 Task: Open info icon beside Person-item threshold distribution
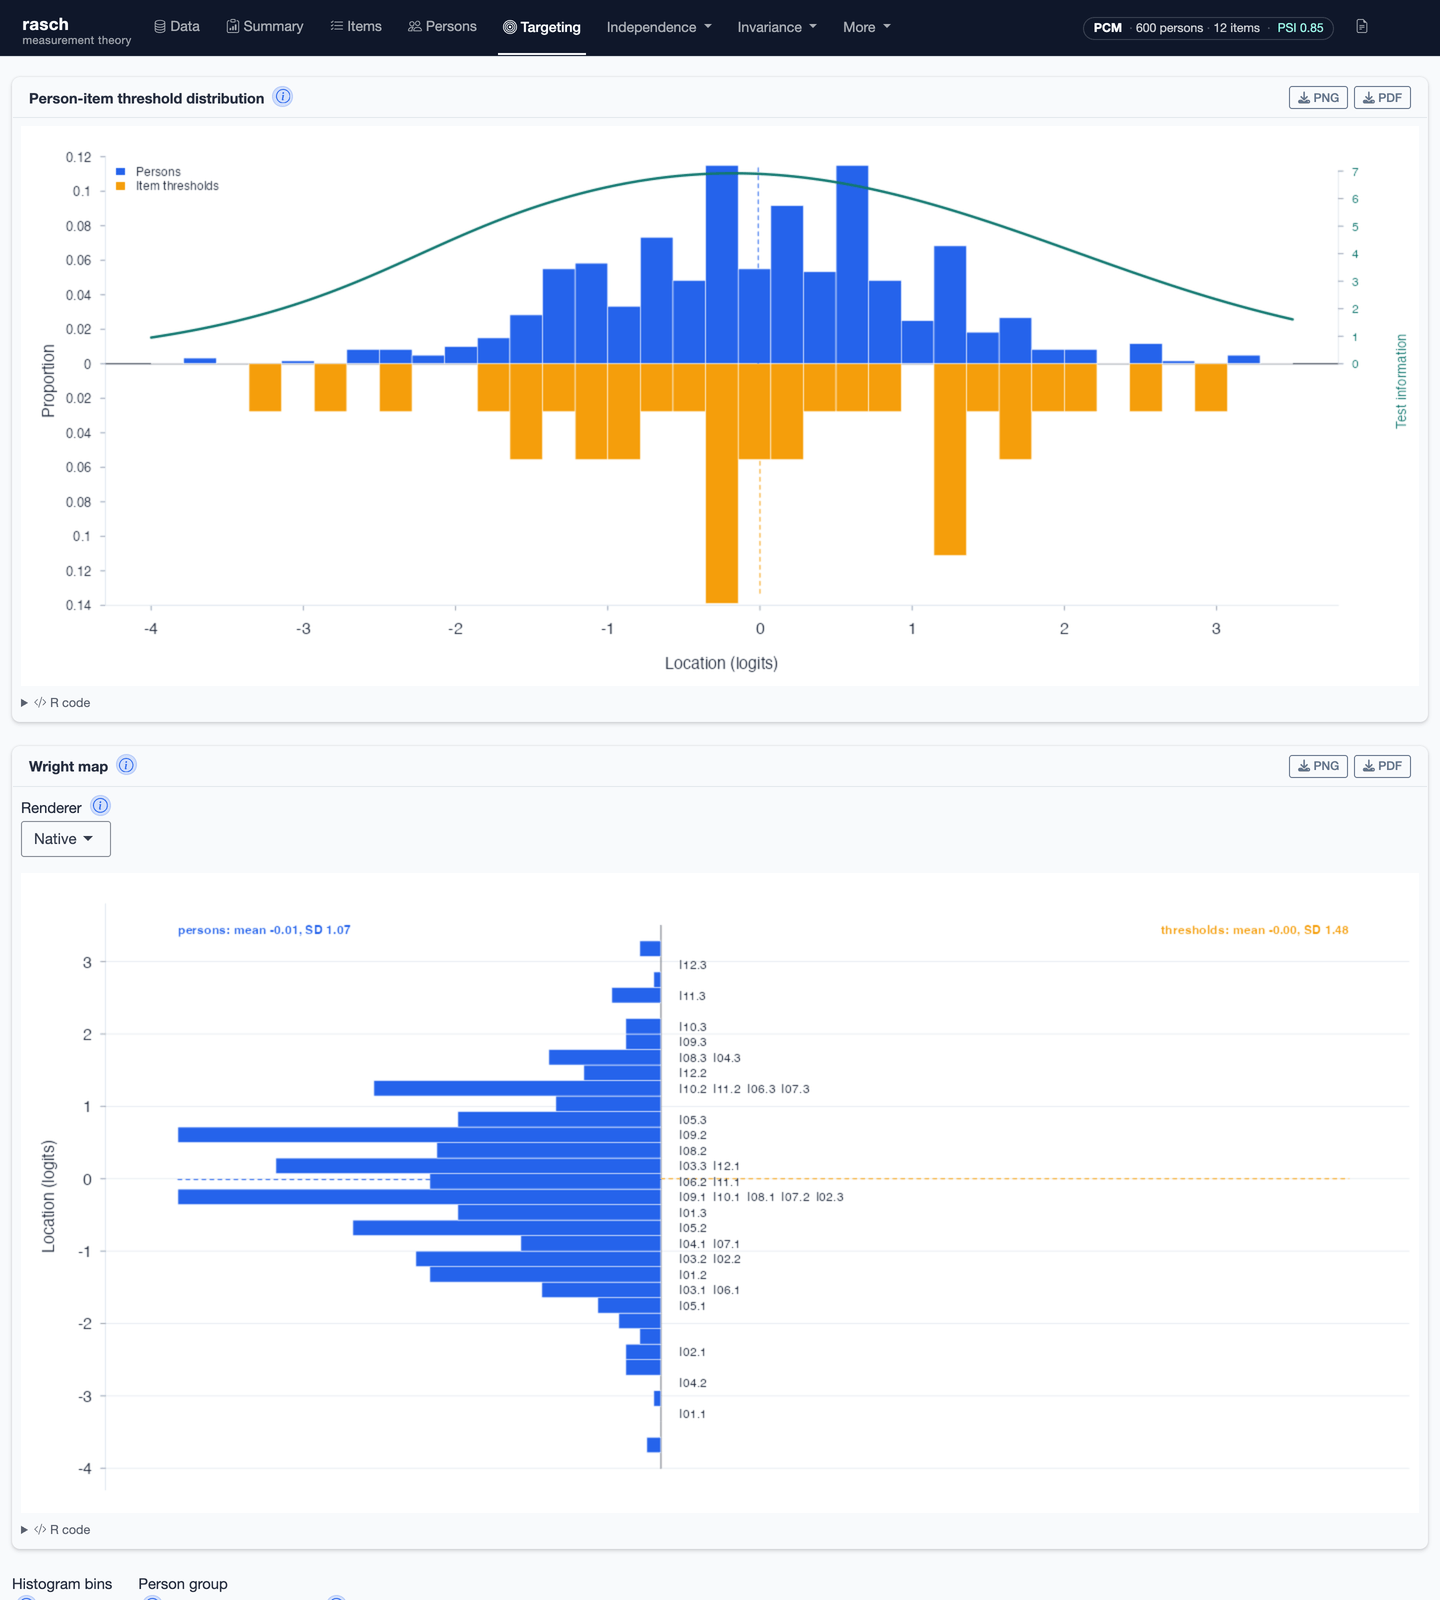click(283, 97)
